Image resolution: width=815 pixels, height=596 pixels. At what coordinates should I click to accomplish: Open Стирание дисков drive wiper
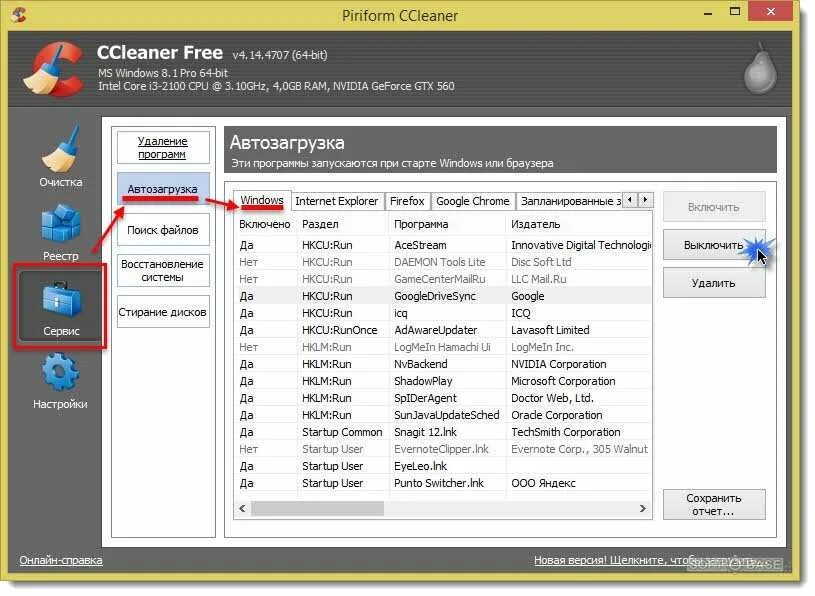click(x=163, y=312)
